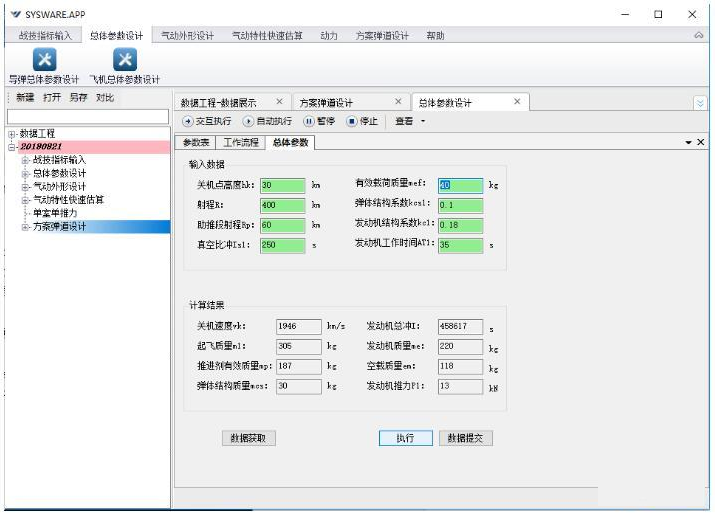
Task: Click the 打开 button
Action: point(52,98)
